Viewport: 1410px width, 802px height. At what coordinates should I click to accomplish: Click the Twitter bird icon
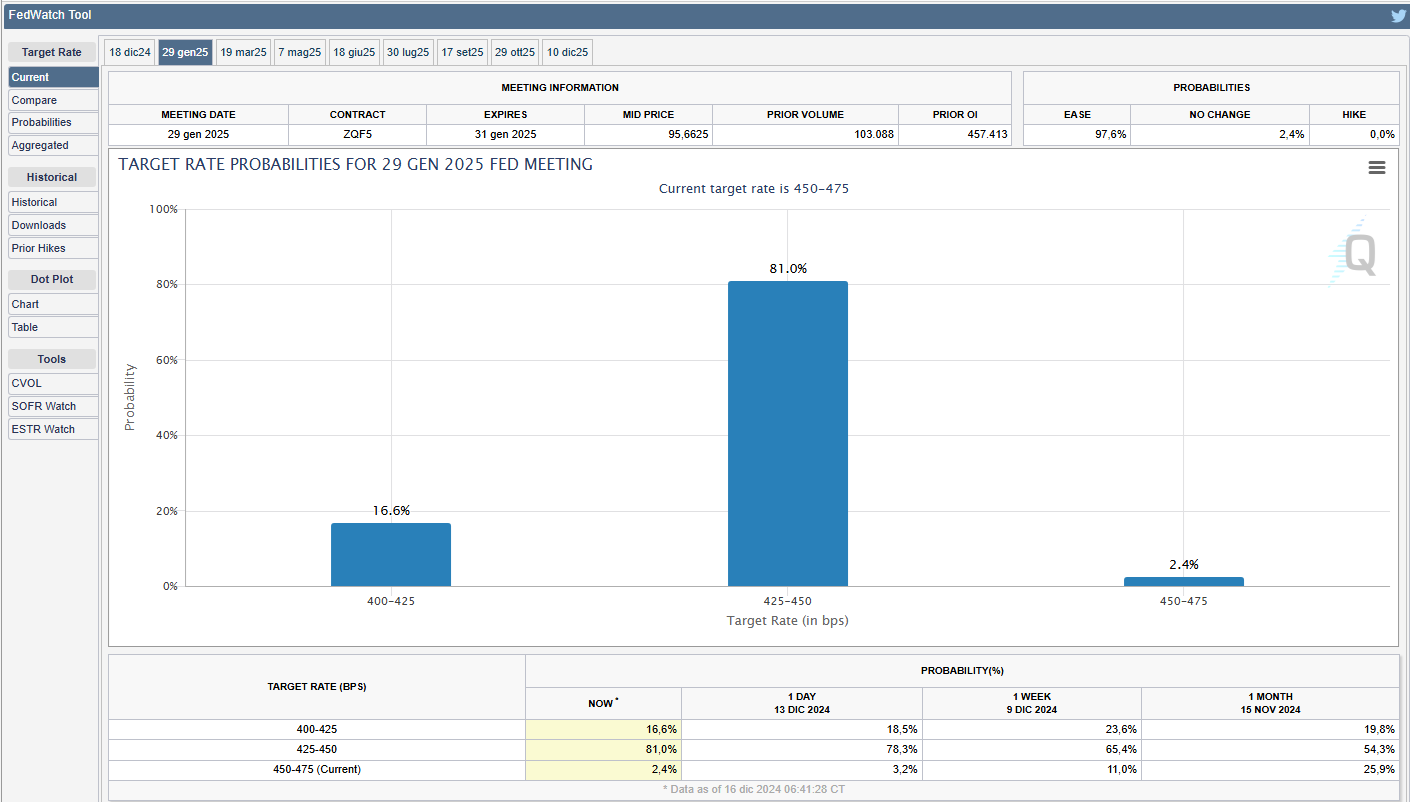point(1398,15)
